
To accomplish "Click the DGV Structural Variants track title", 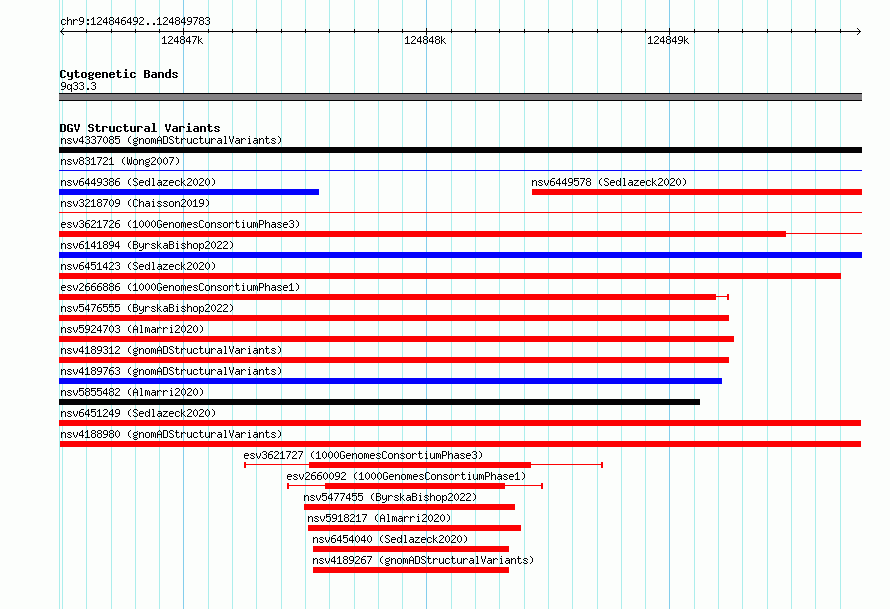I will pos(140,128).
